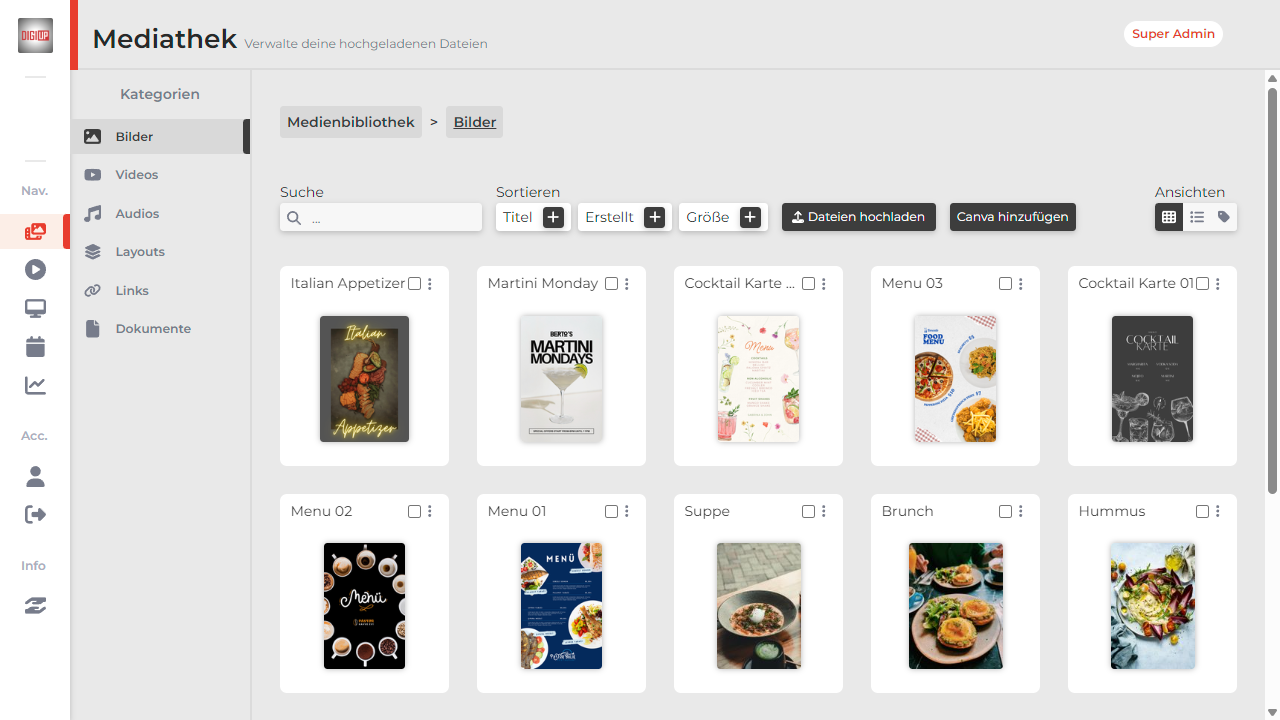Switch to grid view layout
Screen dimensions: 1280x720
[x=1168, y=217]
